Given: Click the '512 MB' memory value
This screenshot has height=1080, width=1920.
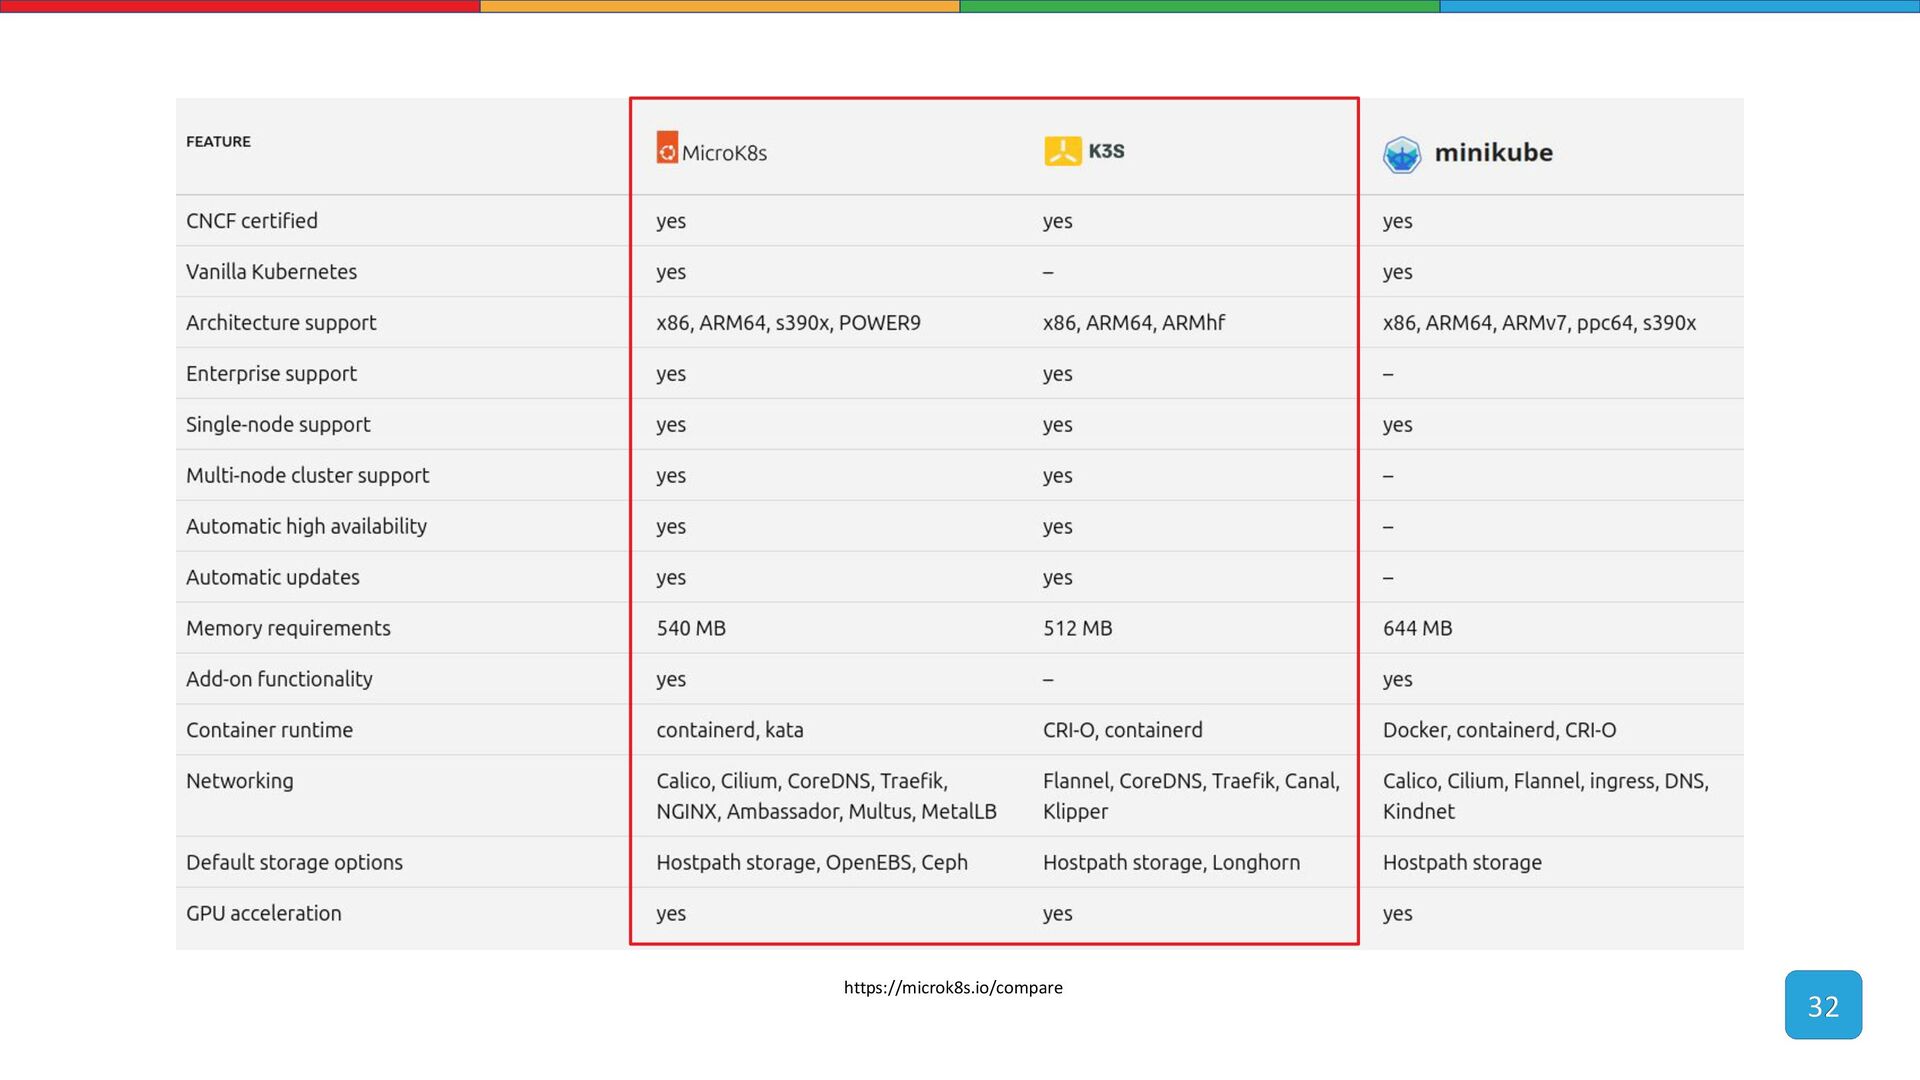Looking at the screenshot, I should click(1077, 629).
